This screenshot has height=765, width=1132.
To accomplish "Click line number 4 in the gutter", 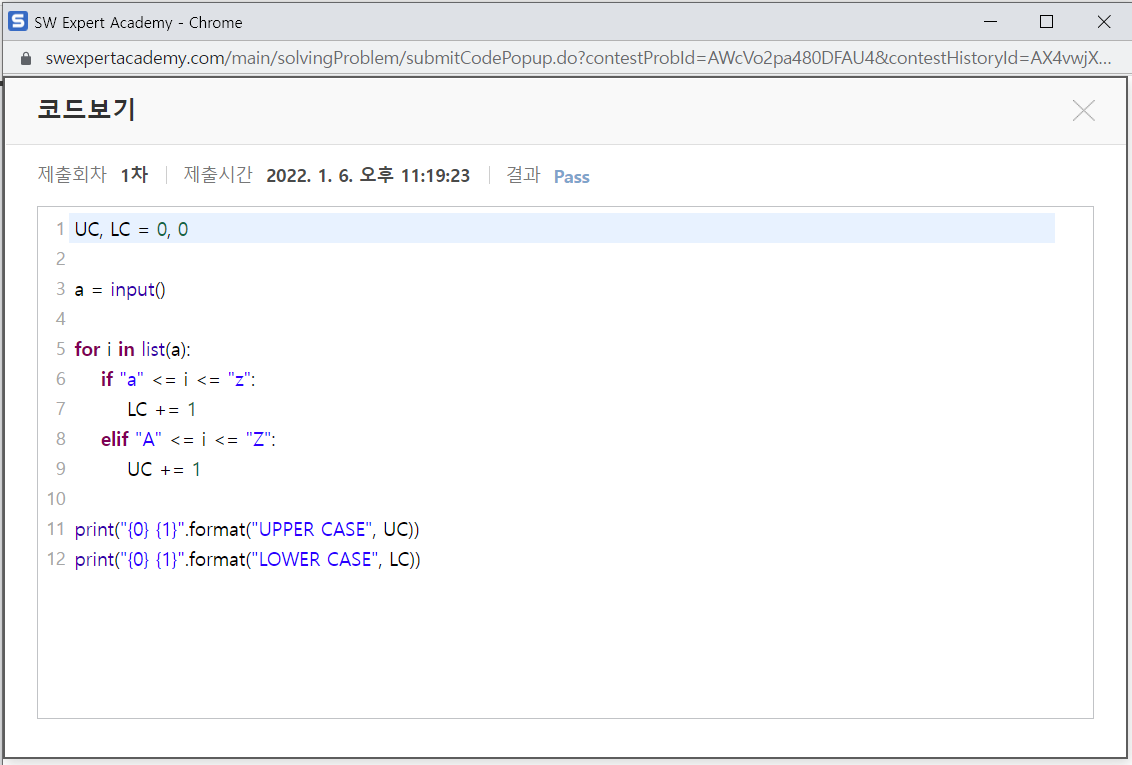I will (61, 319).
